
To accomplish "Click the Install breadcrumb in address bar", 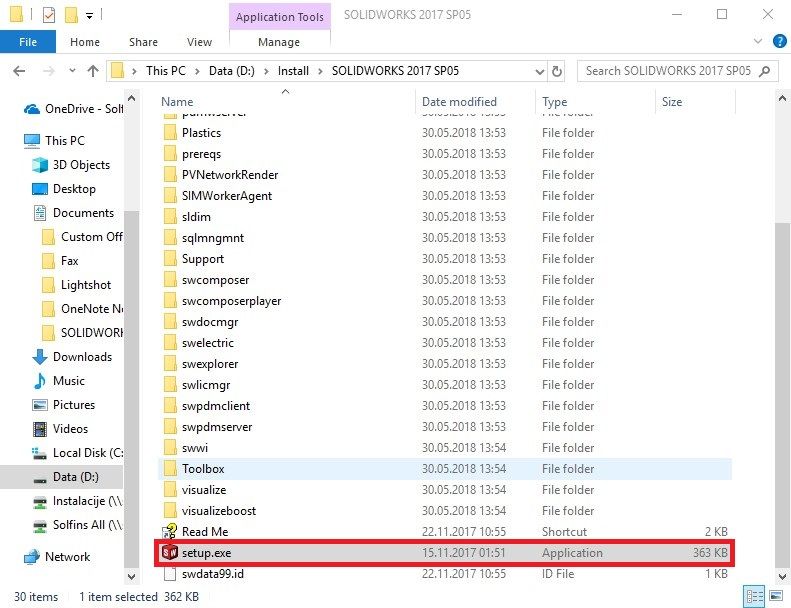I will (292, 71).
